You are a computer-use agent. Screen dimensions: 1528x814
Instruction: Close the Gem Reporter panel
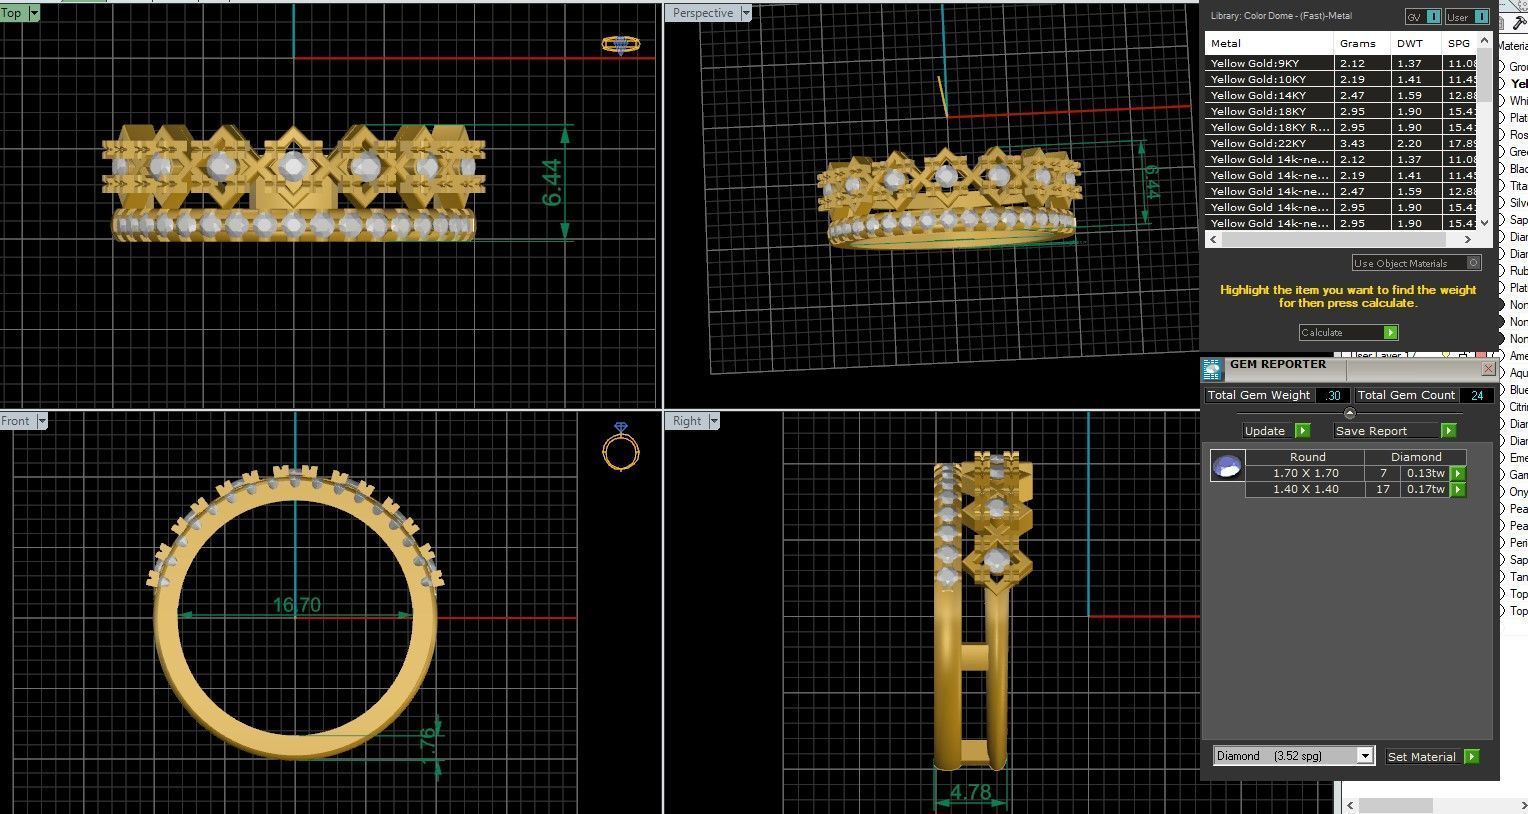click(x=1488, y=368)
